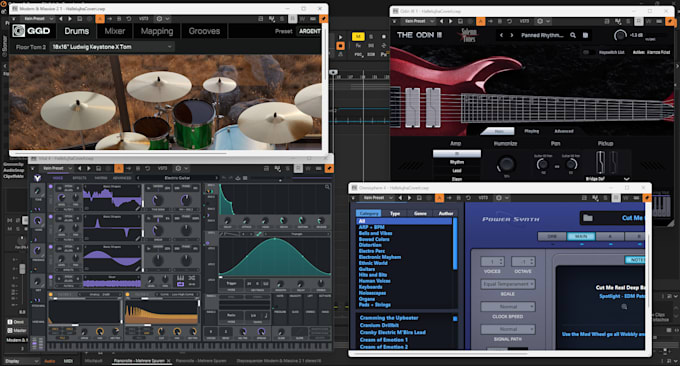Click the search icon in The Odin III
Screen dimensions: 680x366
click(573, 35)
